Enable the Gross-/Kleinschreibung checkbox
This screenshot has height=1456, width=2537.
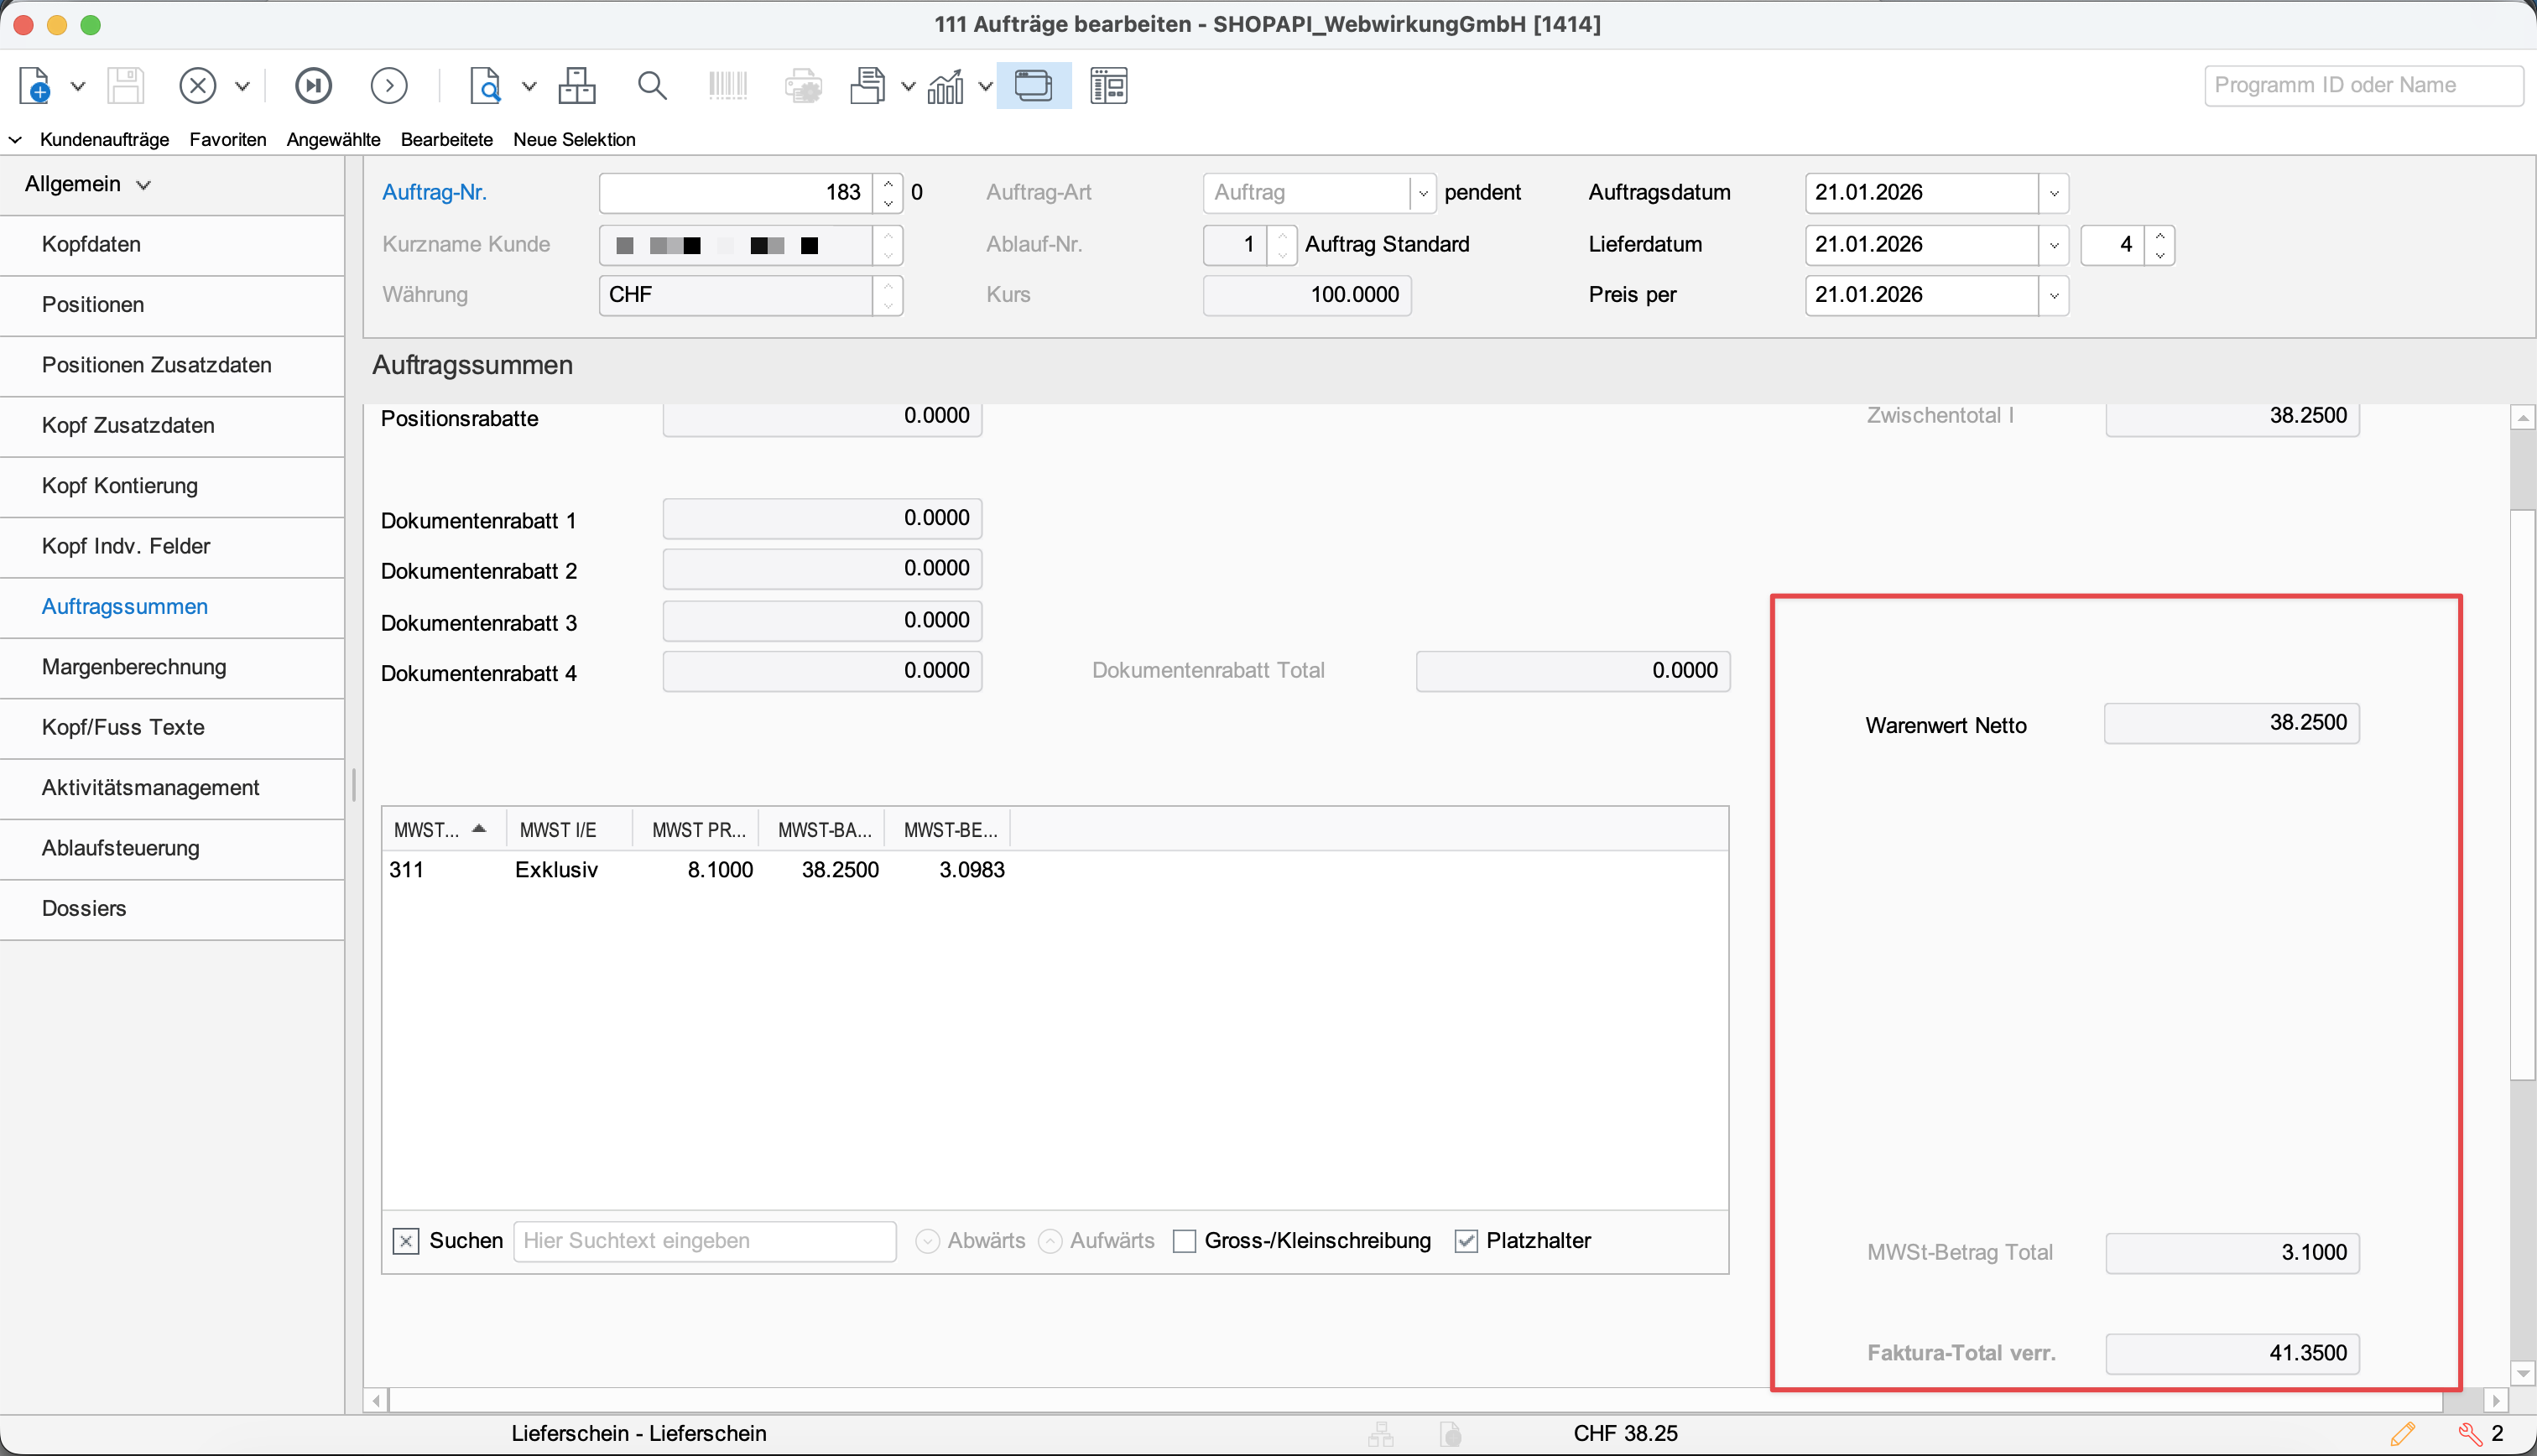pyautogui.click(x=1184, y=1241)
